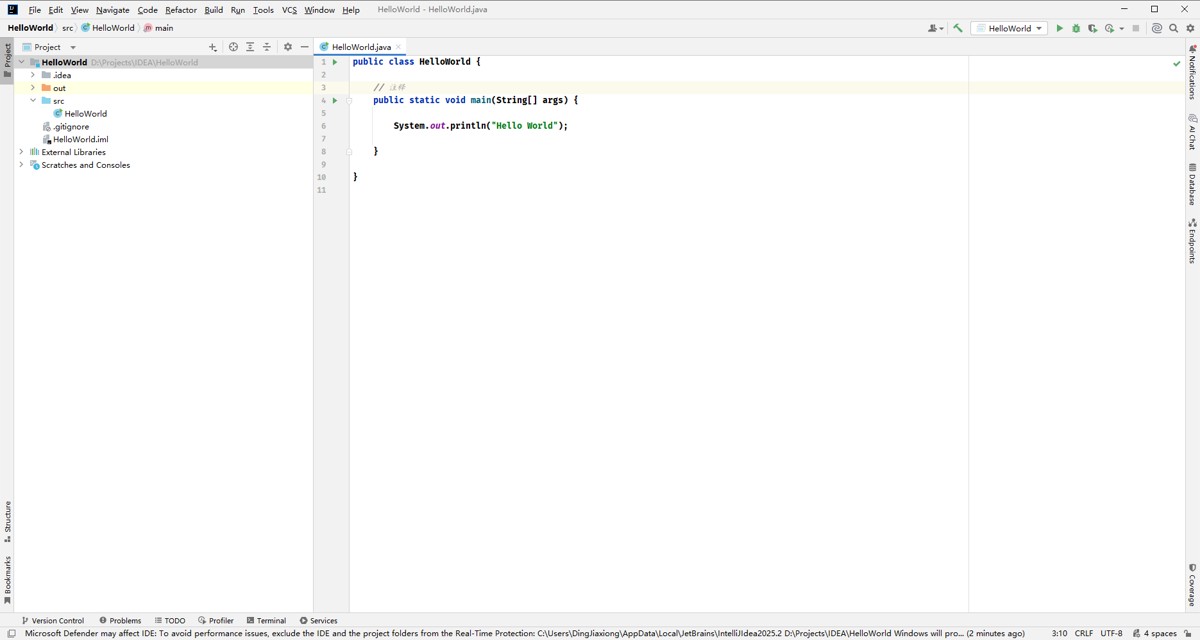Image resolution: width=1200 pixels, height=640 pixels.
Task: Start debugging with the green bug icon
Action: [1076, 28]
